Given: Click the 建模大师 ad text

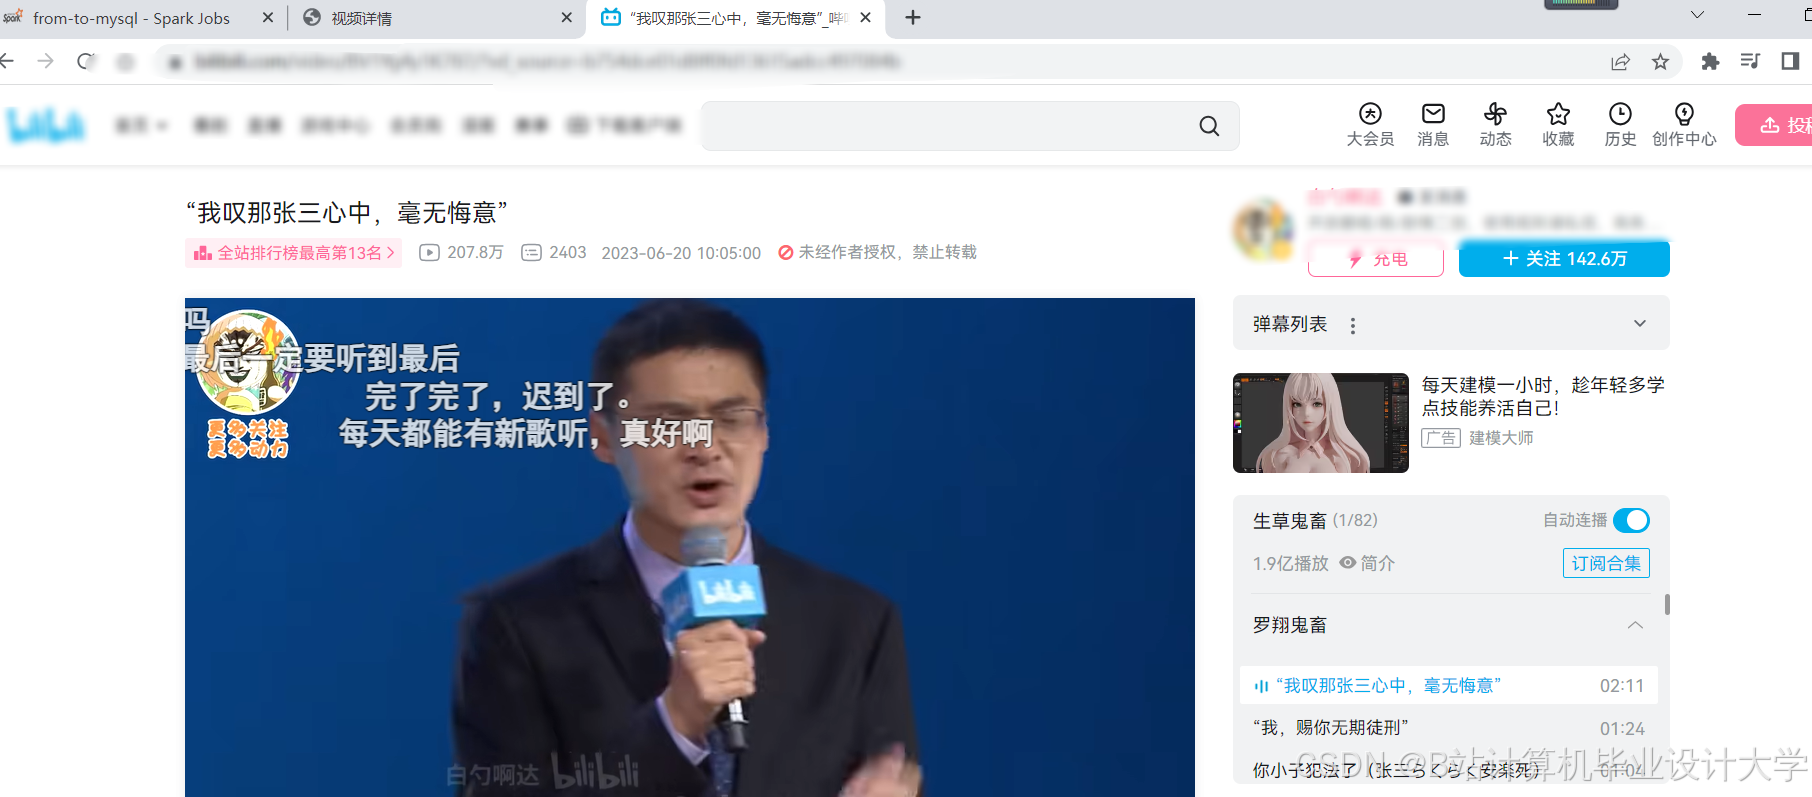Looking at the screenshot, I should pos(1500,438).
